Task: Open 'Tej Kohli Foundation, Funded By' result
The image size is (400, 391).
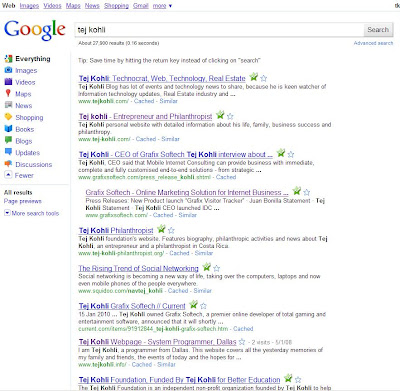Action: [180, 380]
